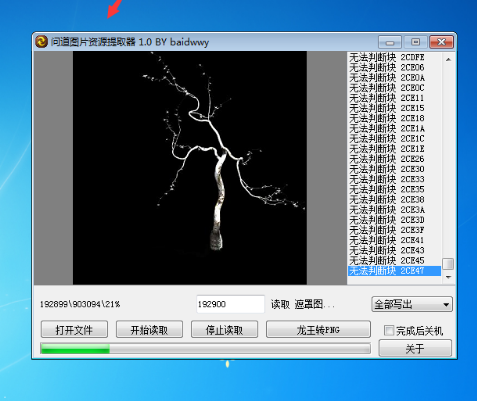Image resolution: width=477 pixels, height=401 pixels.
Task: Select list entry 无法判断块 2CE43
Action: click(394, 250)
